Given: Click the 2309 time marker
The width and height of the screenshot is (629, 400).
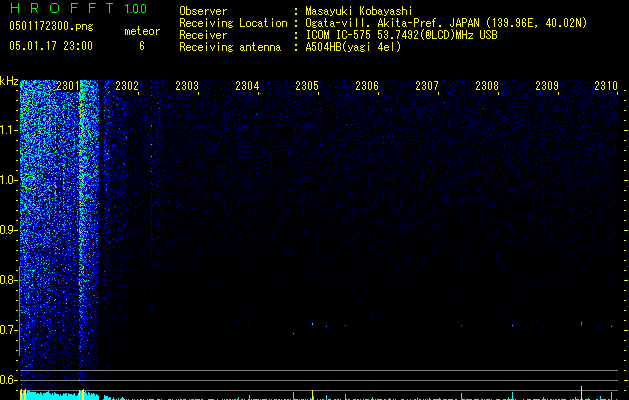Looking at the screenshot, I should pos(547,86).
